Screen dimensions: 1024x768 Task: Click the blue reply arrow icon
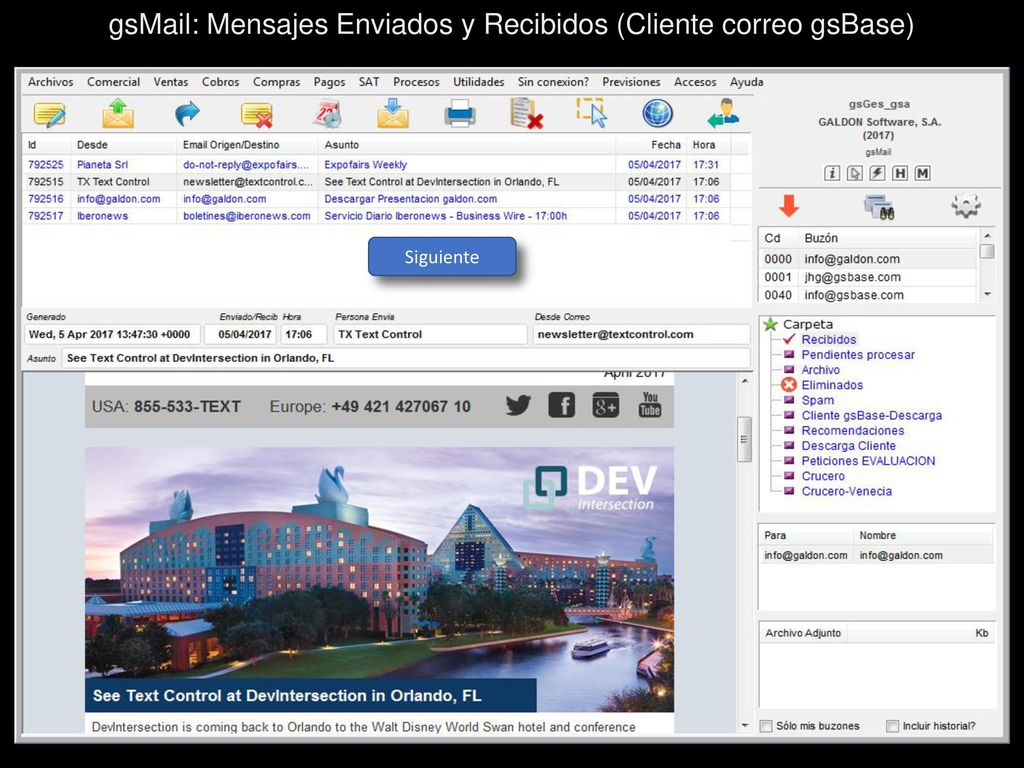point(187,114)
